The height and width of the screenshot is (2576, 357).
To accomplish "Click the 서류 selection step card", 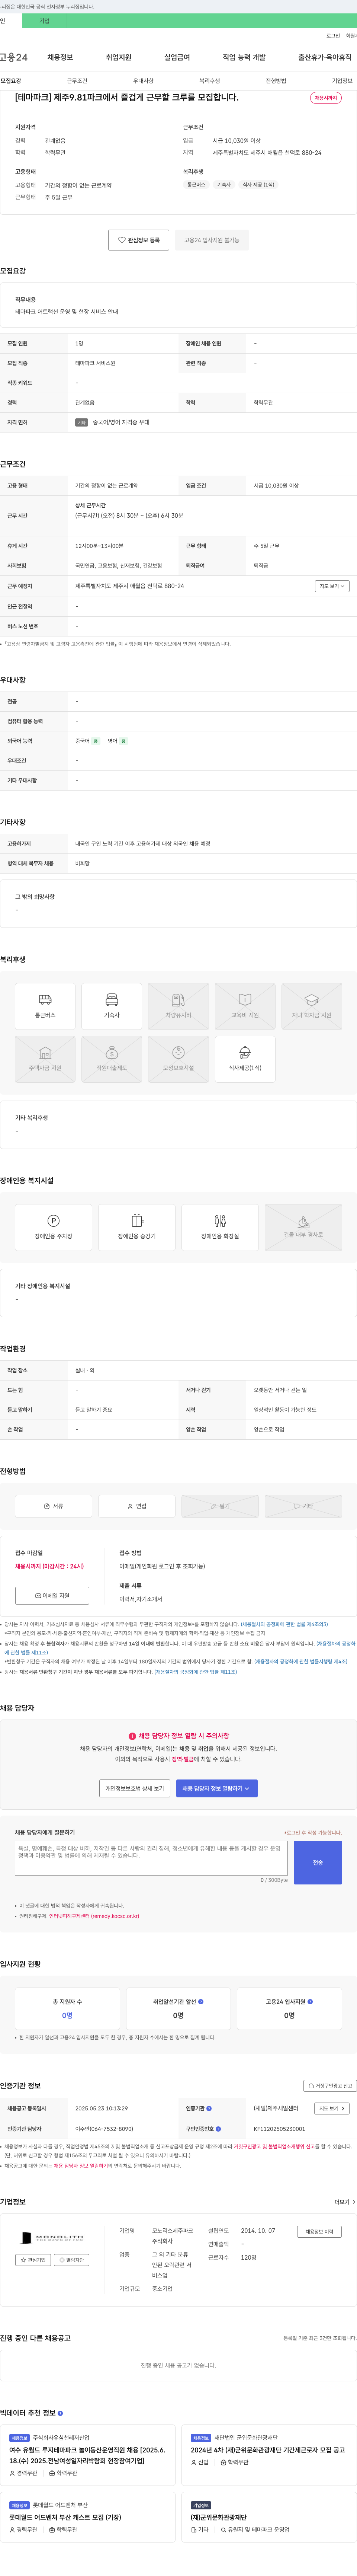I will click(x=54, y=1506).
